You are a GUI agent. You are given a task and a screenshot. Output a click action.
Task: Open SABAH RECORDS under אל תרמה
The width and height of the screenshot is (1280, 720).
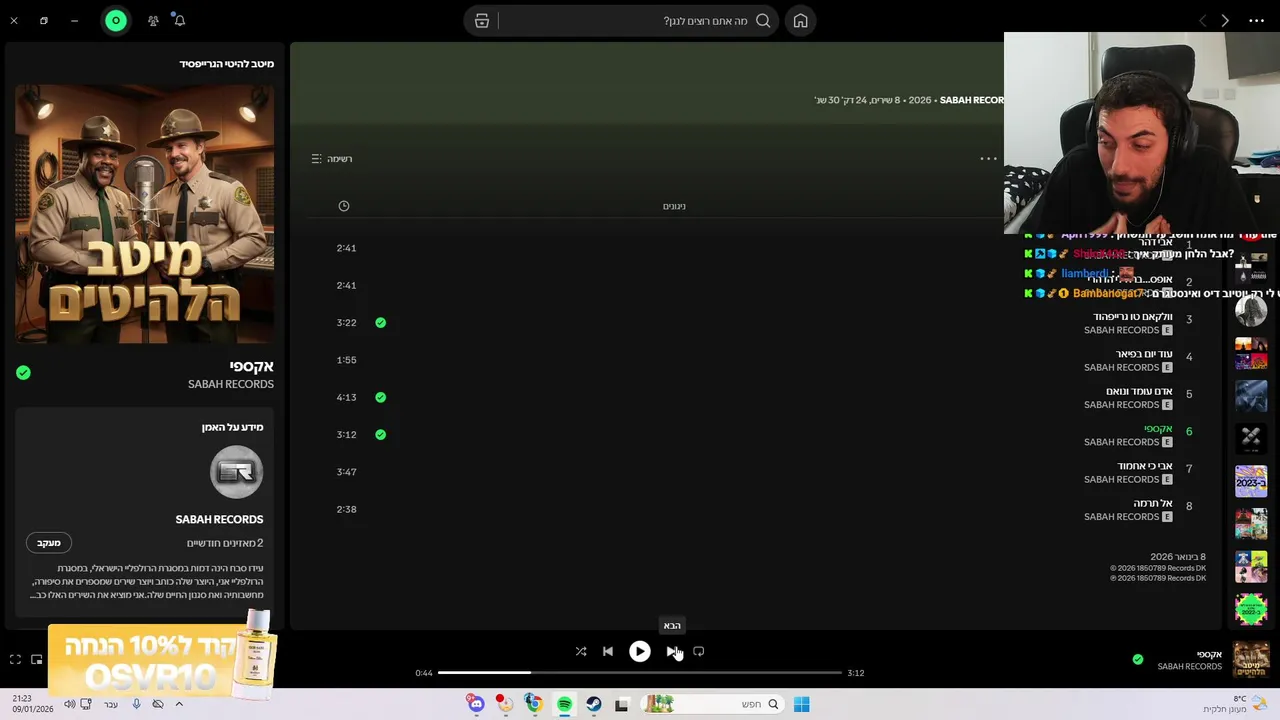pos(1121,517)
